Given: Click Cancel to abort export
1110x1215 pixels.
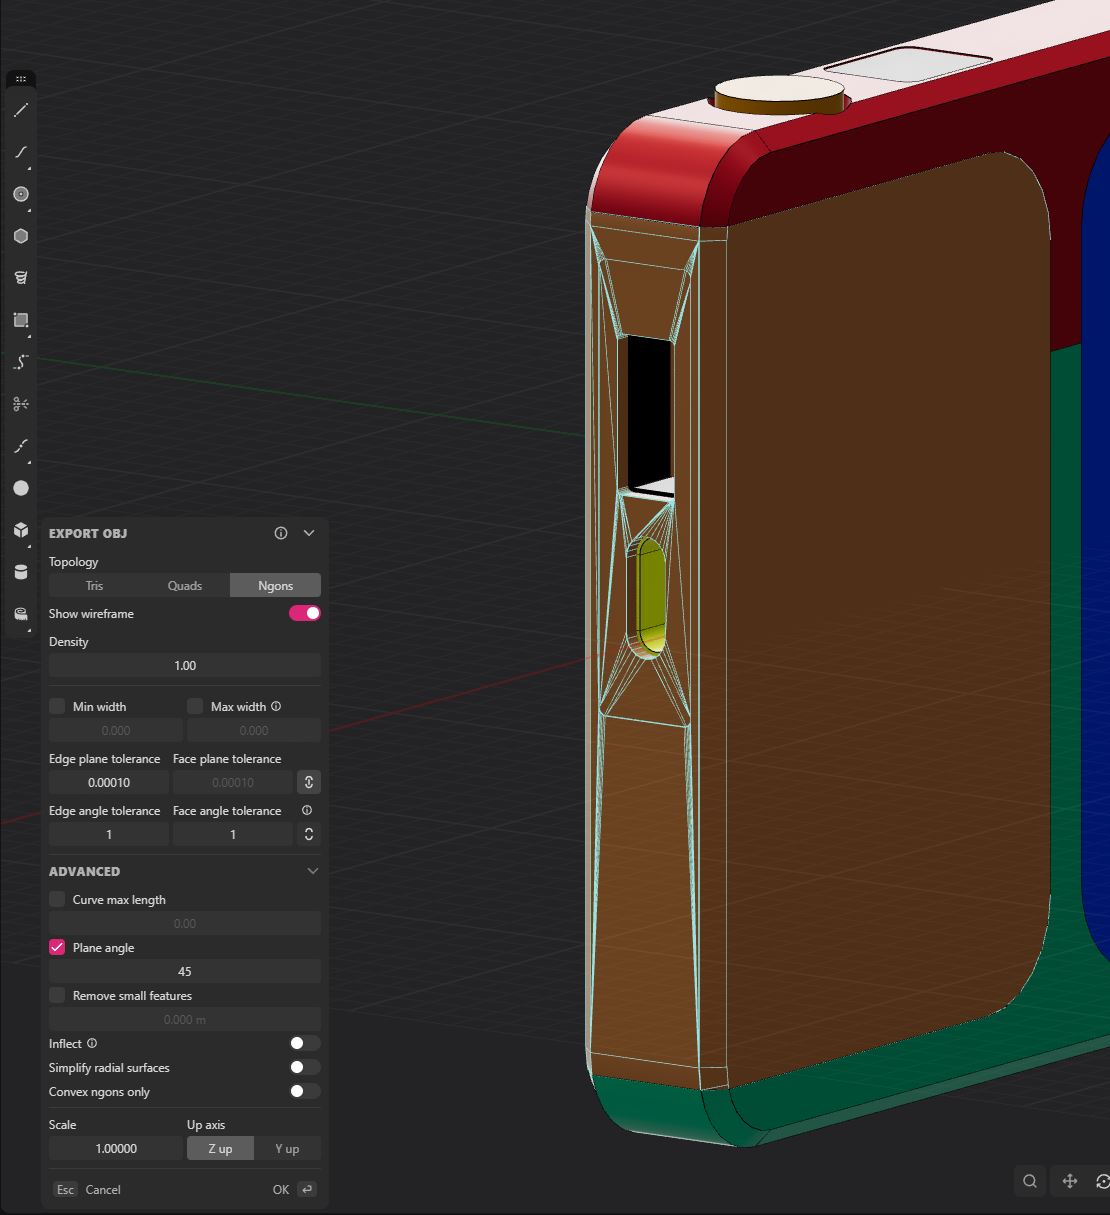Looking at the screenshot, I should tap(87, 1189).
